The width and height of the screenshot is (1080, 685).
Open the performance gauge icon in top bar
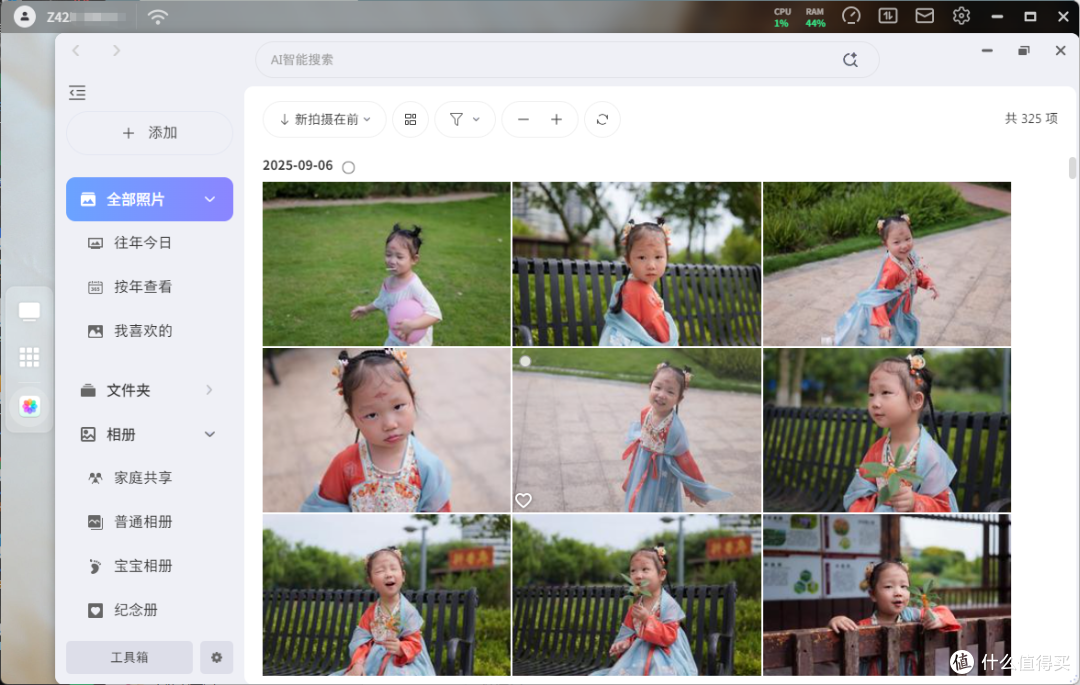point(851,16)
